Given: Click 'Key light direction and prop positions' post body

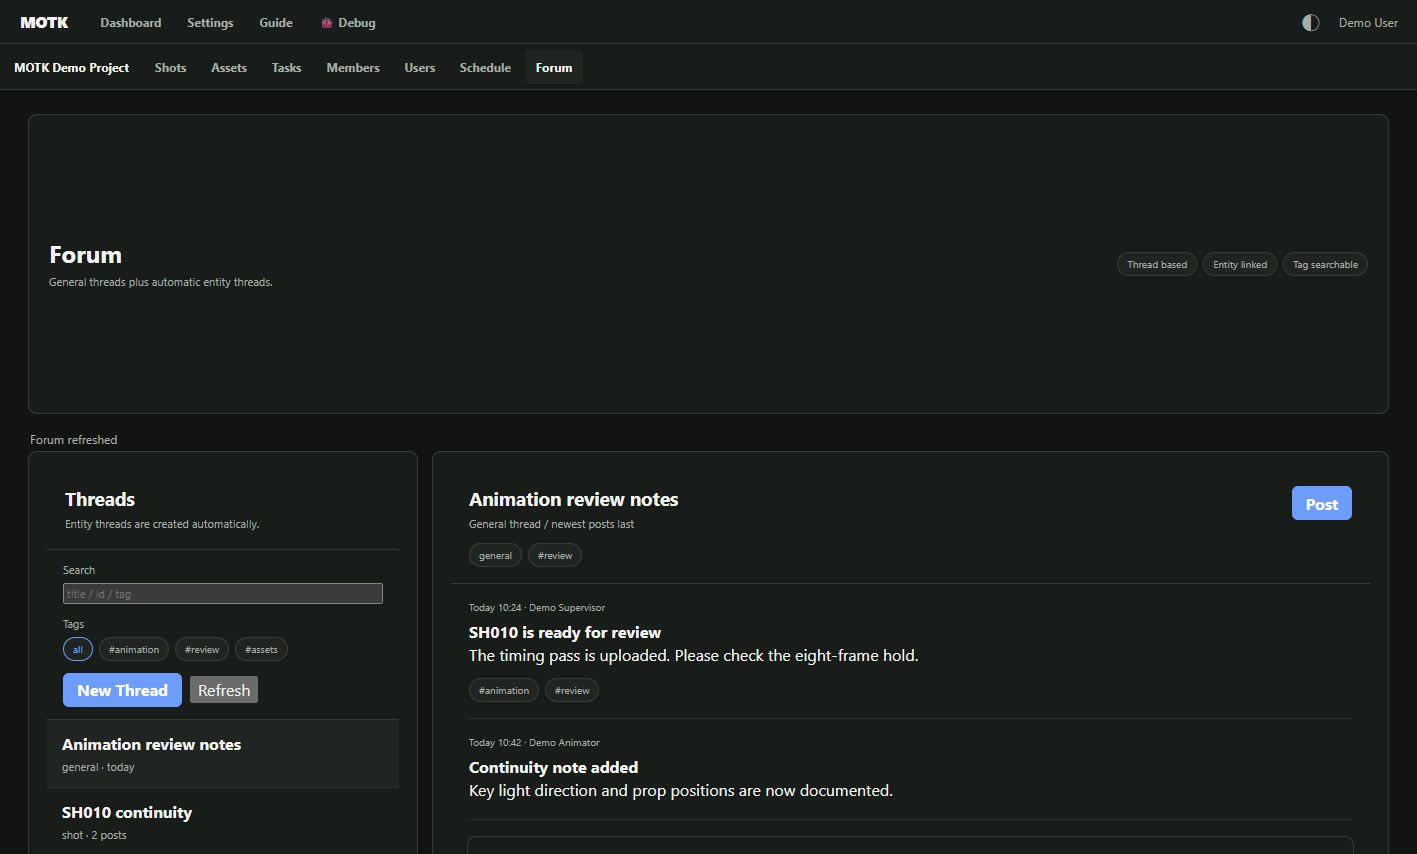Looking at the screenshot, I should pyautogui.click(x=681, y=790).
